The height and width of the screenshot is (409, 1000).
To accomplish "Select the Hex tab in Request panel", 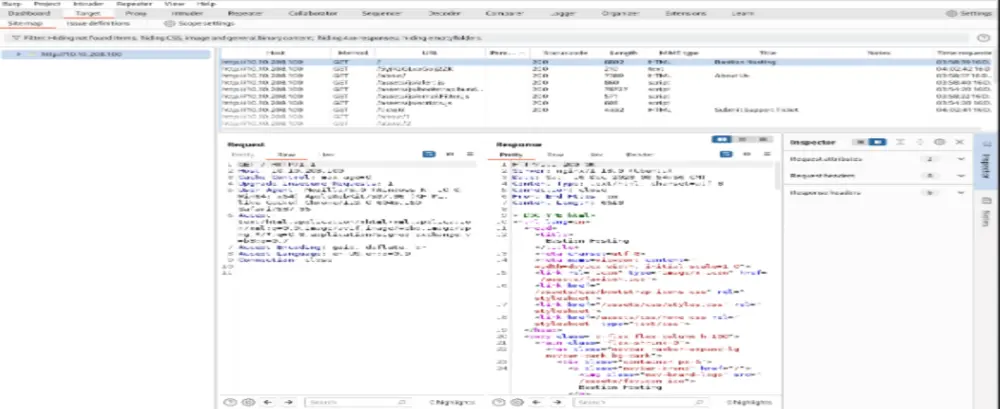I will [x=327, y=154].
